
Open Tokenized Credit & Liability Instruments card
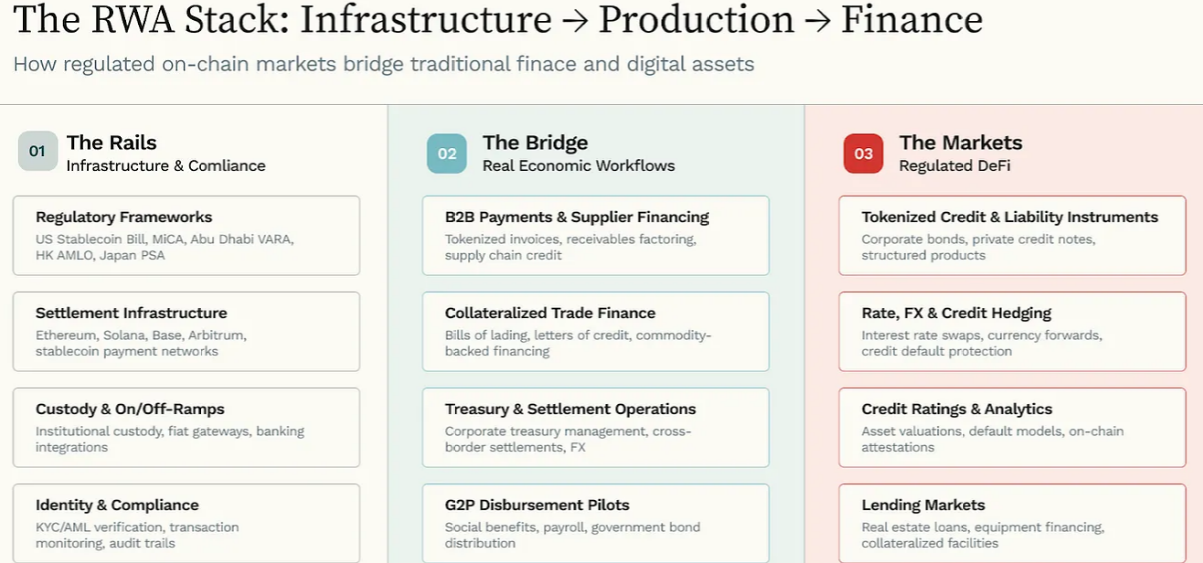click(x=1011, y=235)
